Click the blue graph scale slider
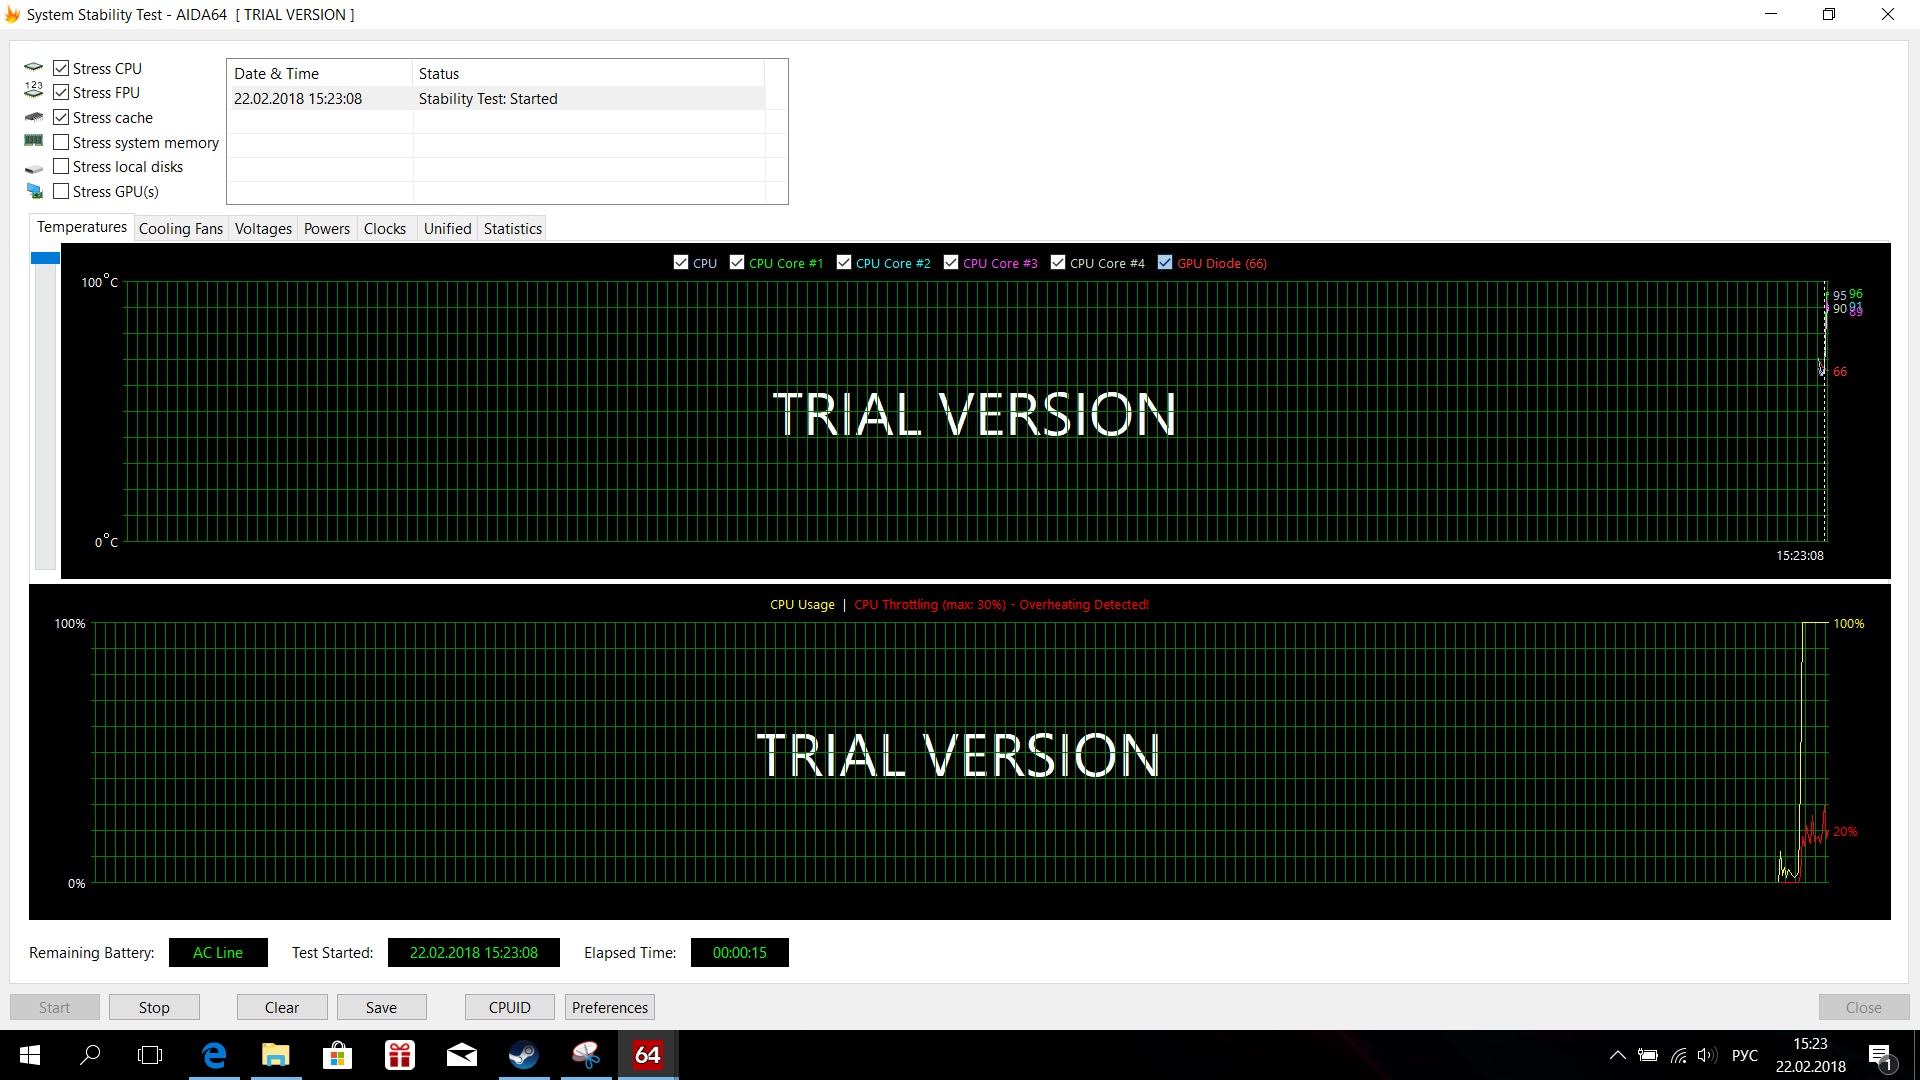 point(45,258)
